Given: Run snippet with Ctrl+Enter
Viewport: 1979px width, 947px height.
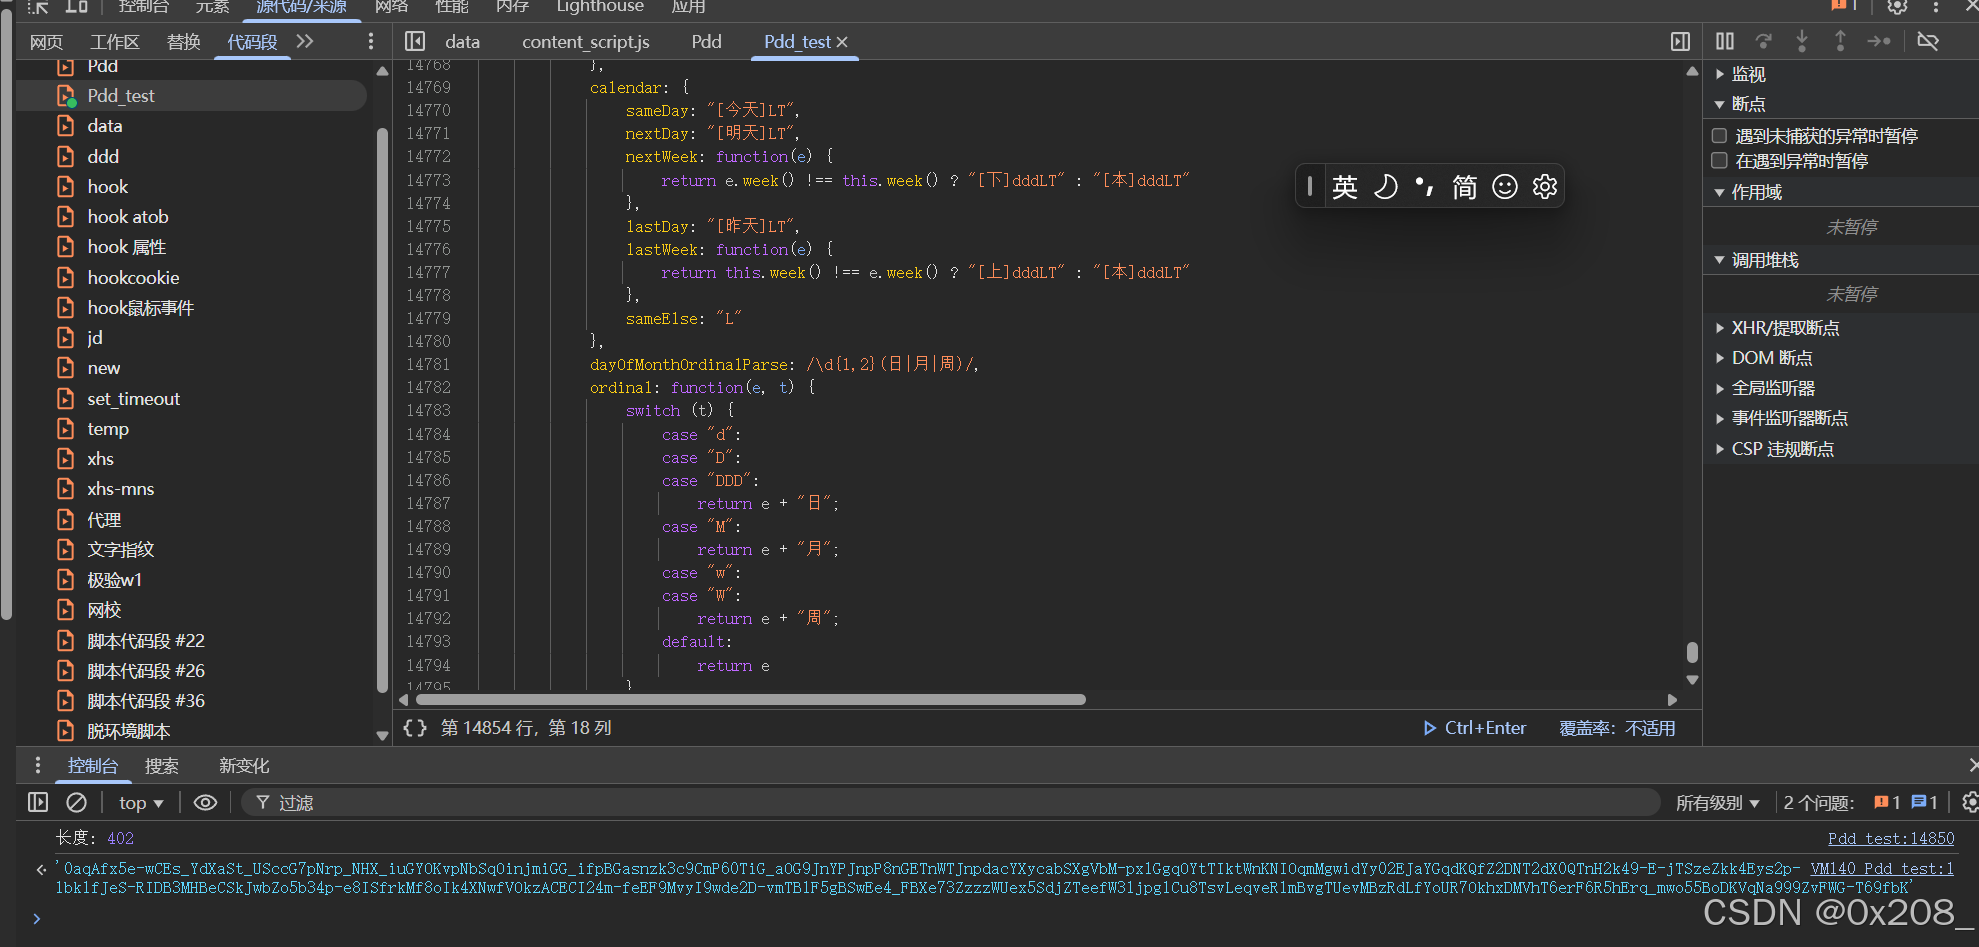Looking at the screenshot, I should click(1475, 728).
